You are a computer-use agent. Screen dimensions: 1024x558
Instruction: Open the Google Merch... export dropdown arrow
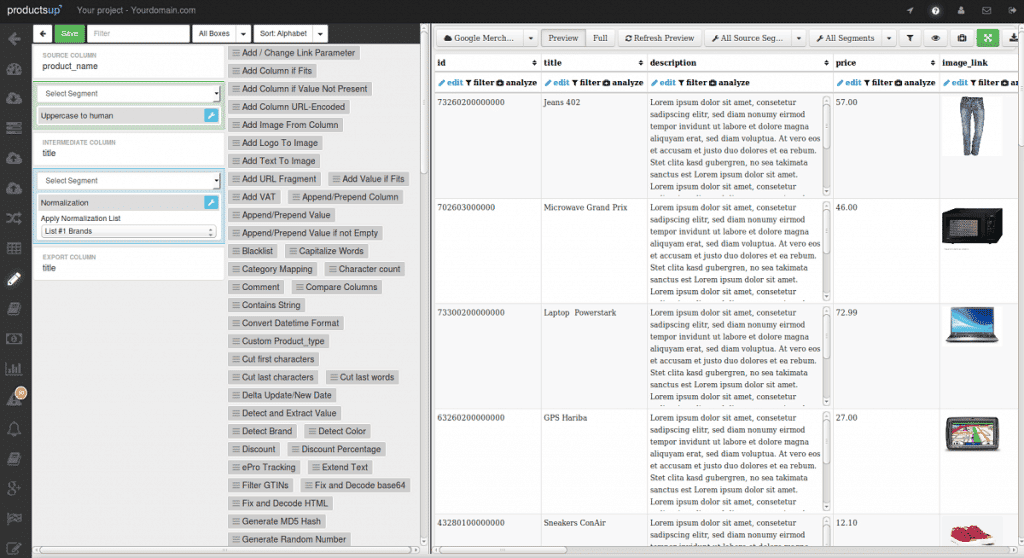pyautogui.click(x=530, y=38)
